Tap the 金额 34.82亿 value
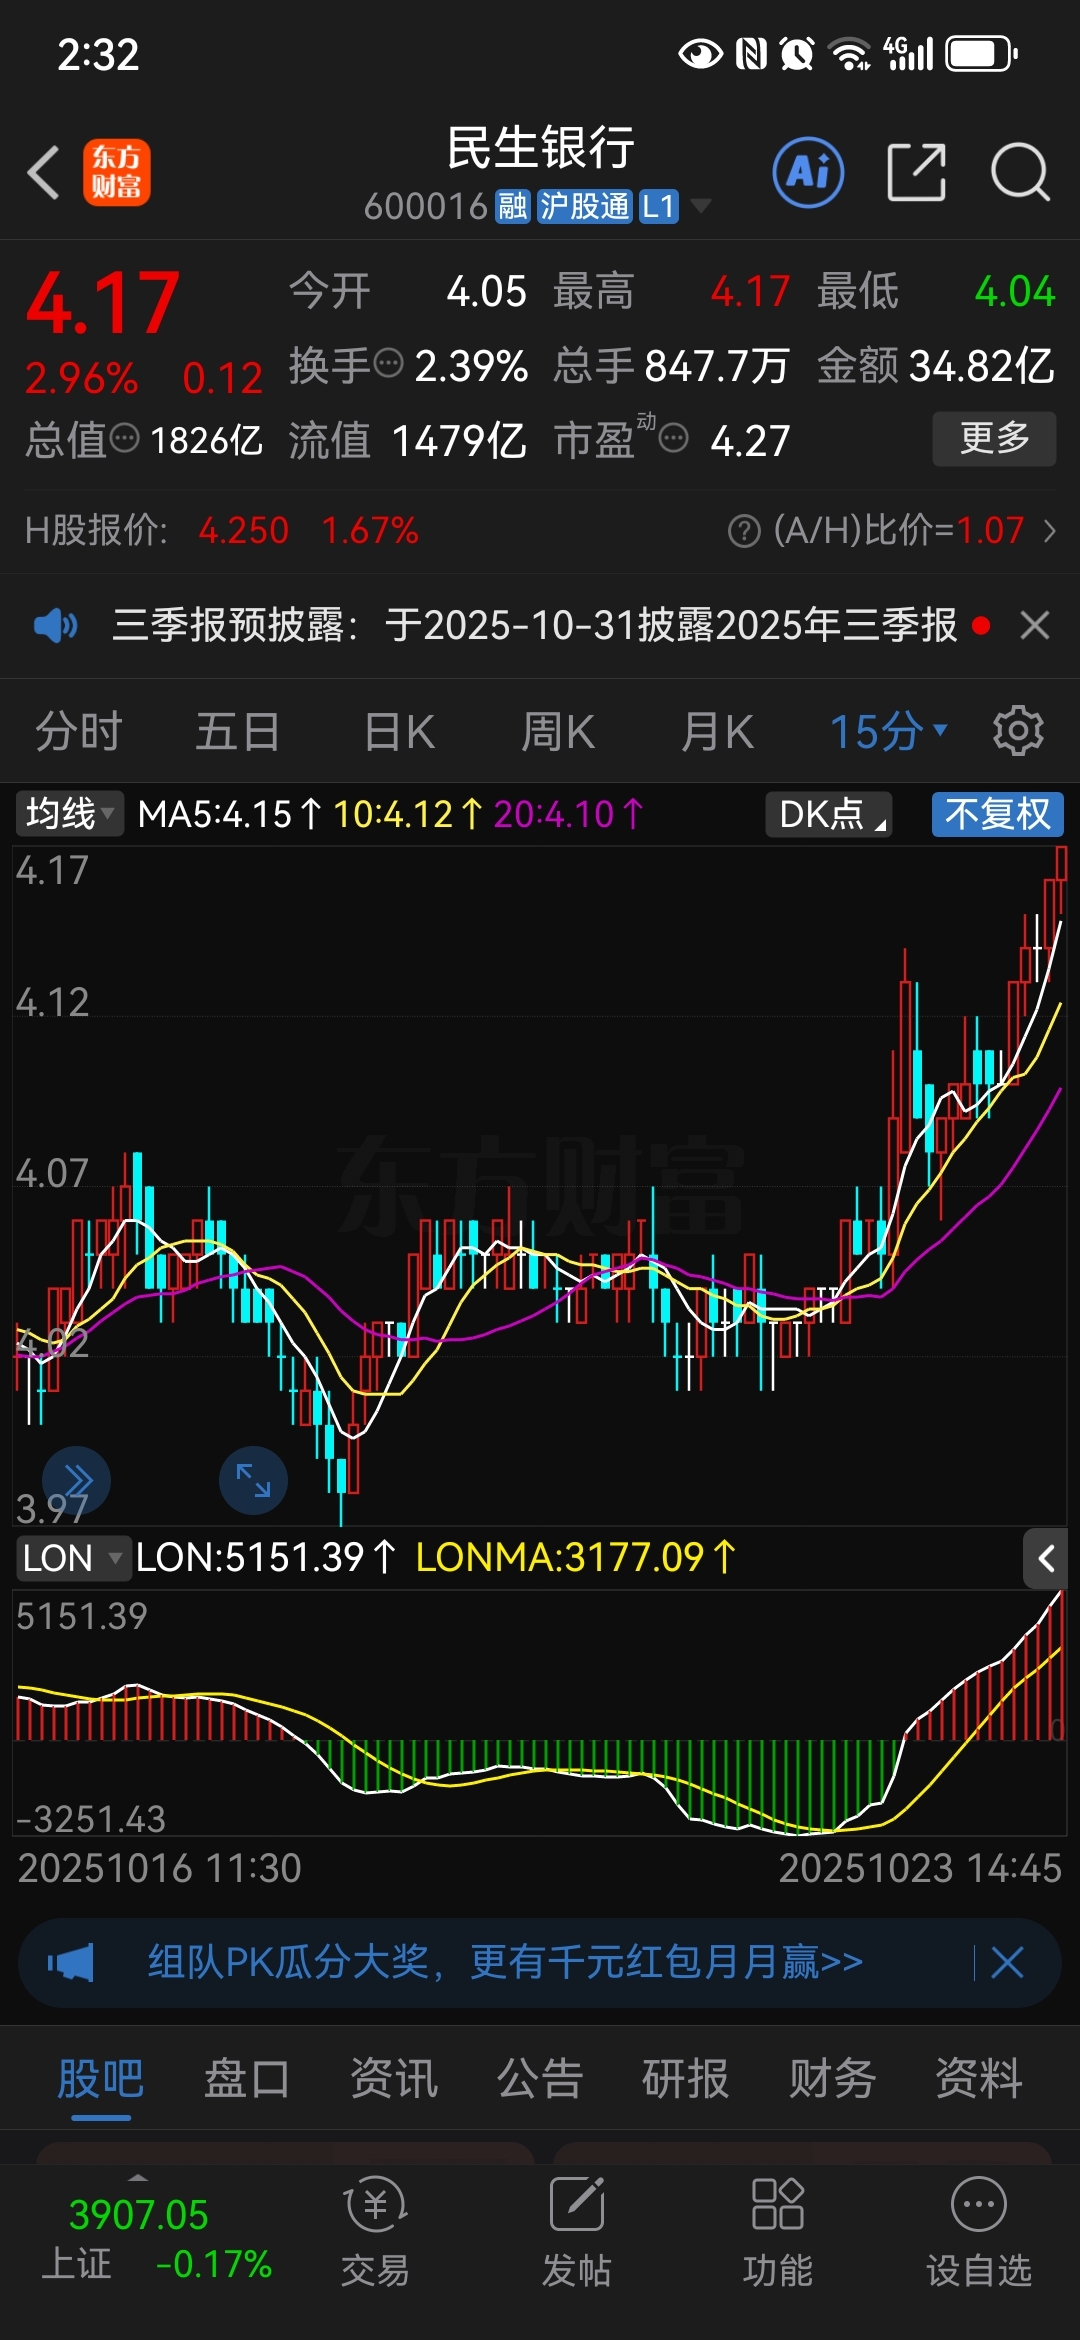The height and width of the screenshot is (2340, 1080). (x=982, y=366)
